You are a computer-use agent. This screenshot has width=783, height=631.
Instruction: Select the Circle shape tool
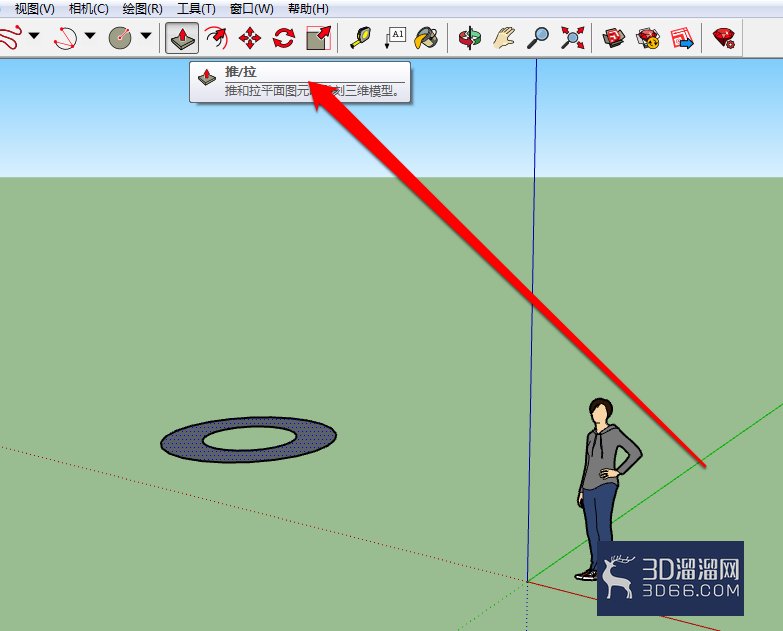pos(120,38)
